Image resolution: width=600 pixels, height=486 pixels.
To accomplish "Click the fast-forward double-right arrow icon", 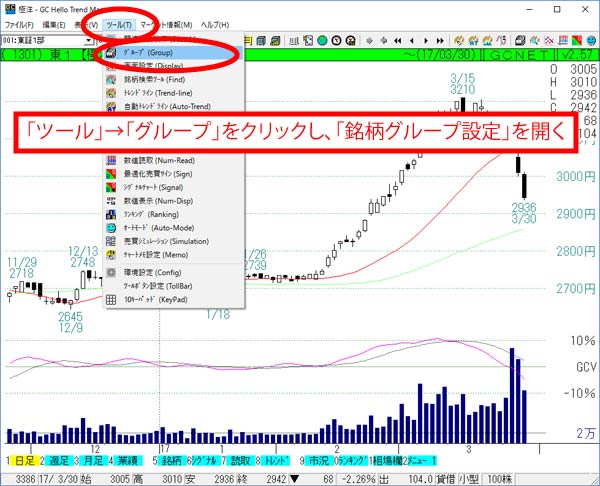I will 440,40.
